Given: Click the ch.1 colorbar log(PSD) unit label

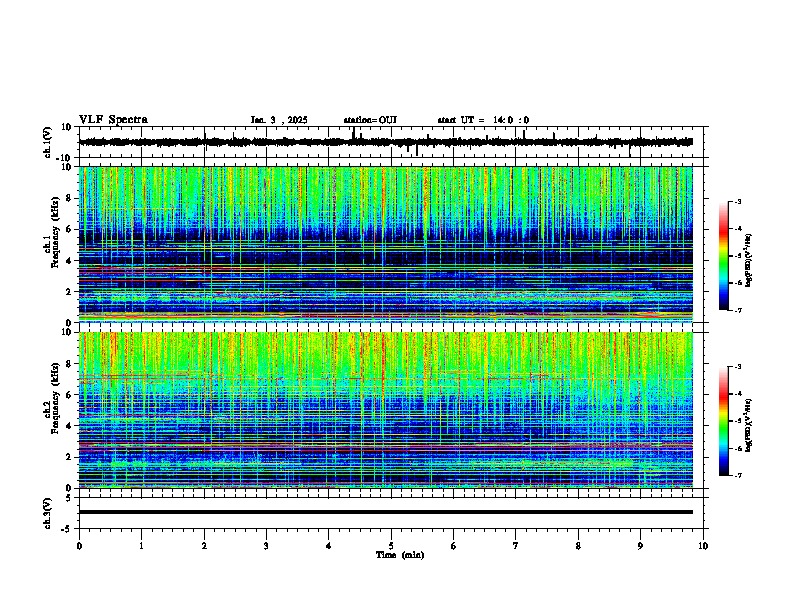Looking at the screenshot, I should point(749,261).
